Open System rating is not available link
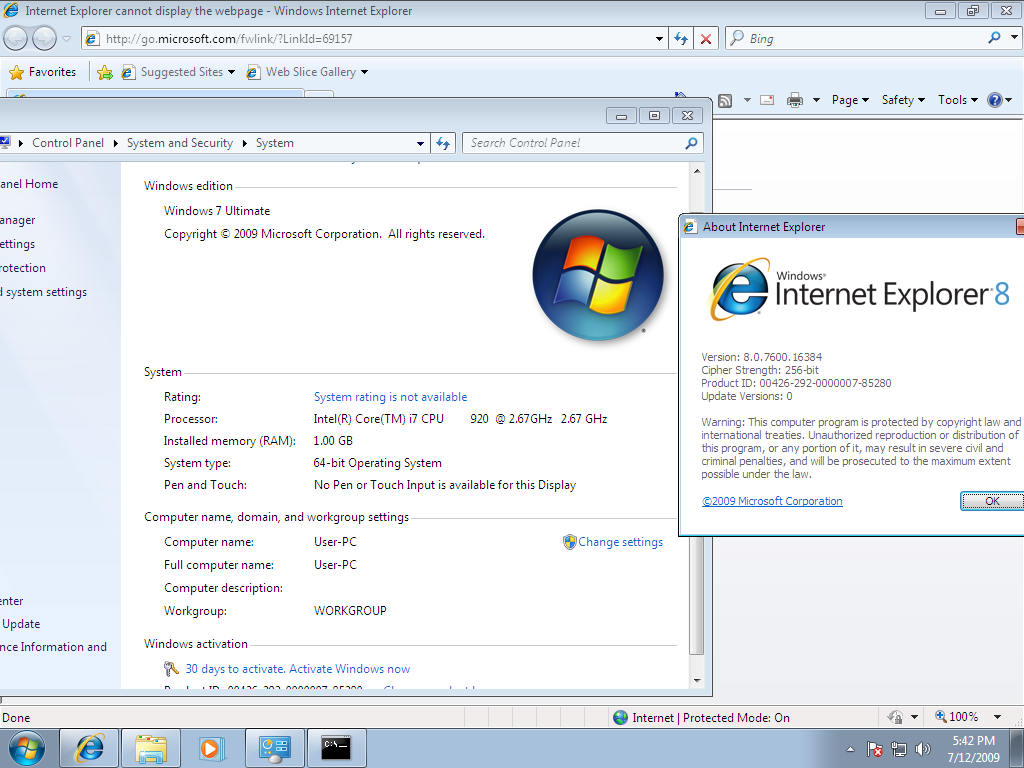Viewport: 1024px width, 768px height. pyautogui.click(x=391, y=397)
